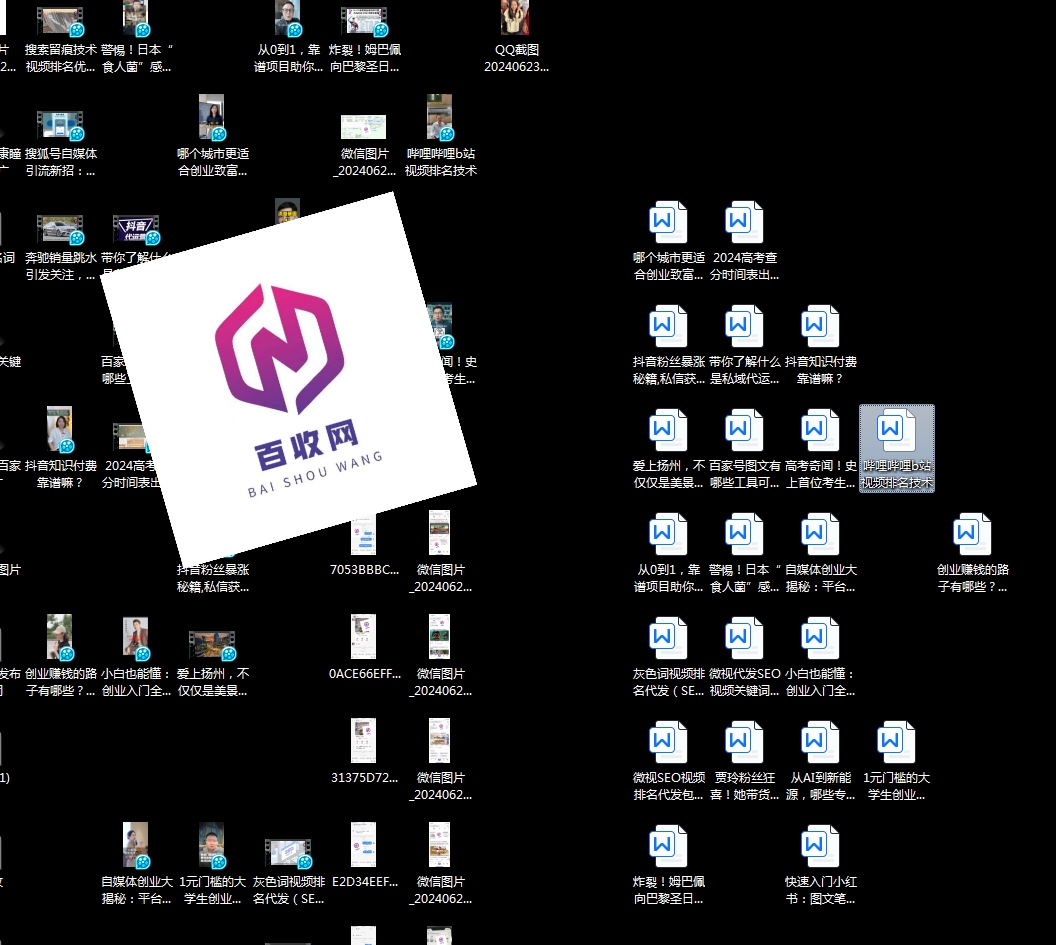
Task: Select the 爱上扬州 video file
Action: [x=212, y=663]
